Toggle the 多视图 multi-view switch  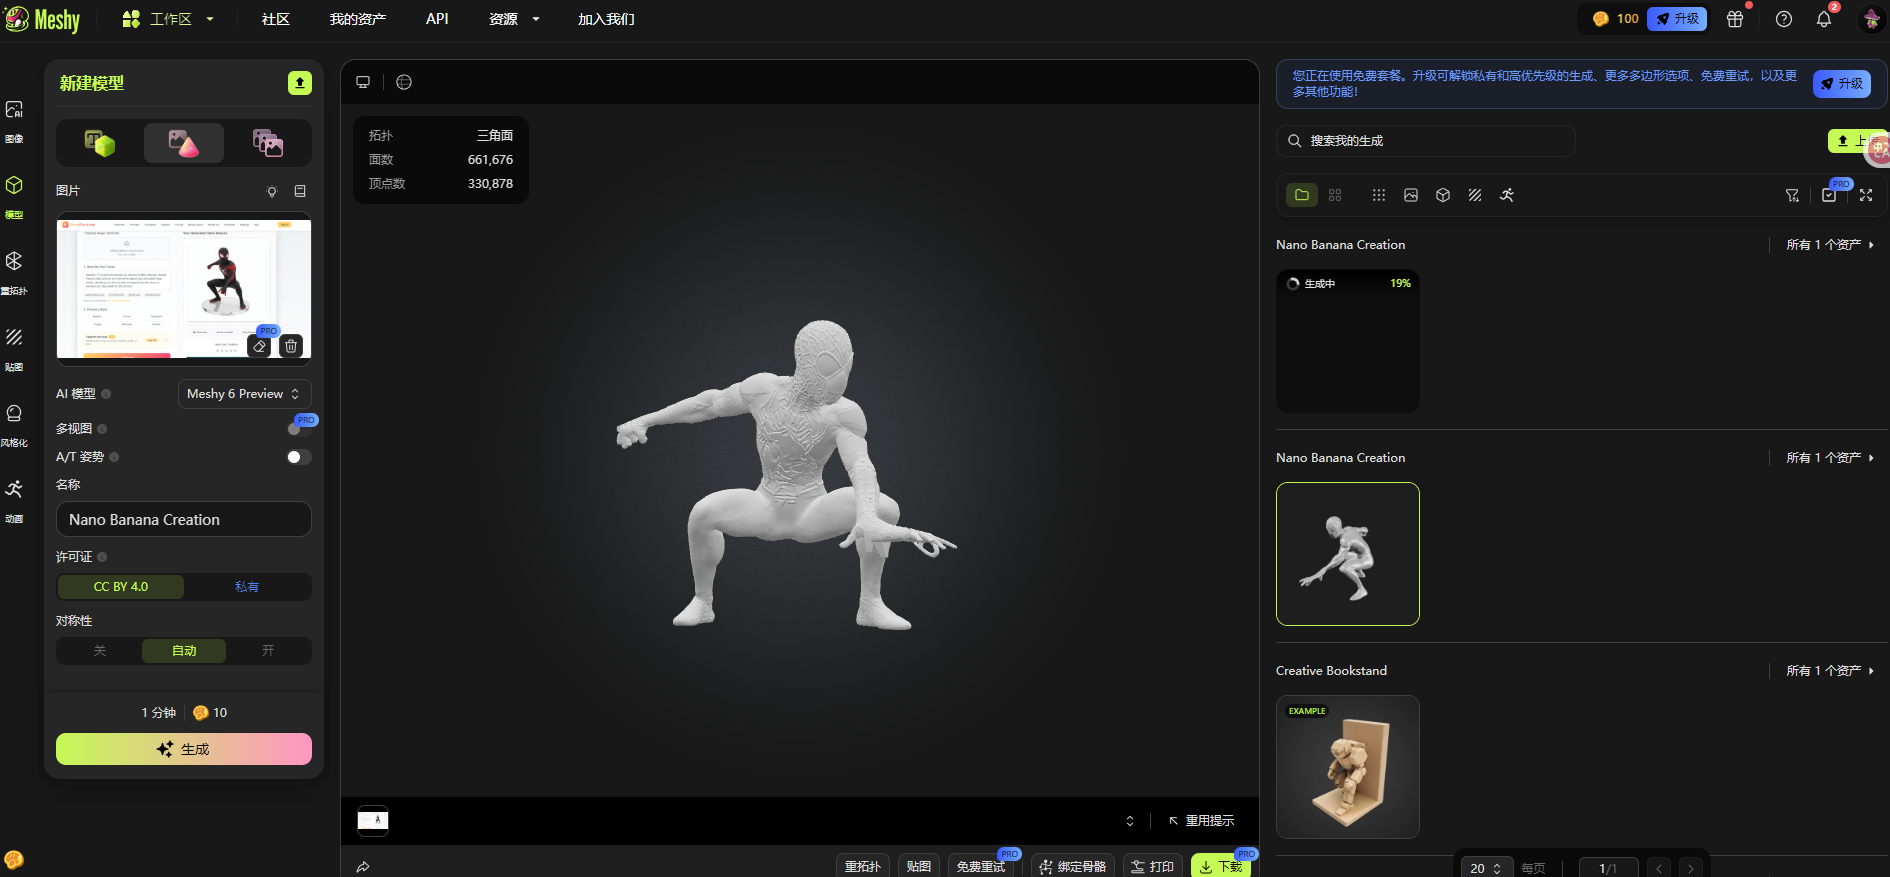299,429
